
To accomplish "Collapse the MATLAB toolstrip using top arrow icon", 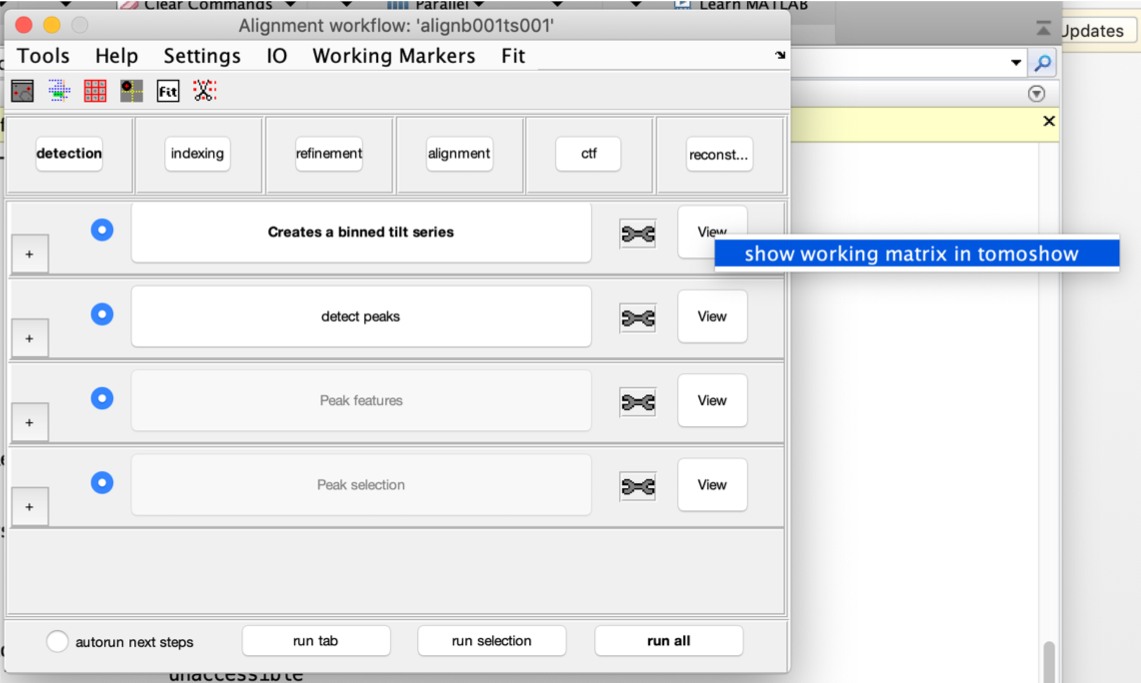I will click(1043, 29).
